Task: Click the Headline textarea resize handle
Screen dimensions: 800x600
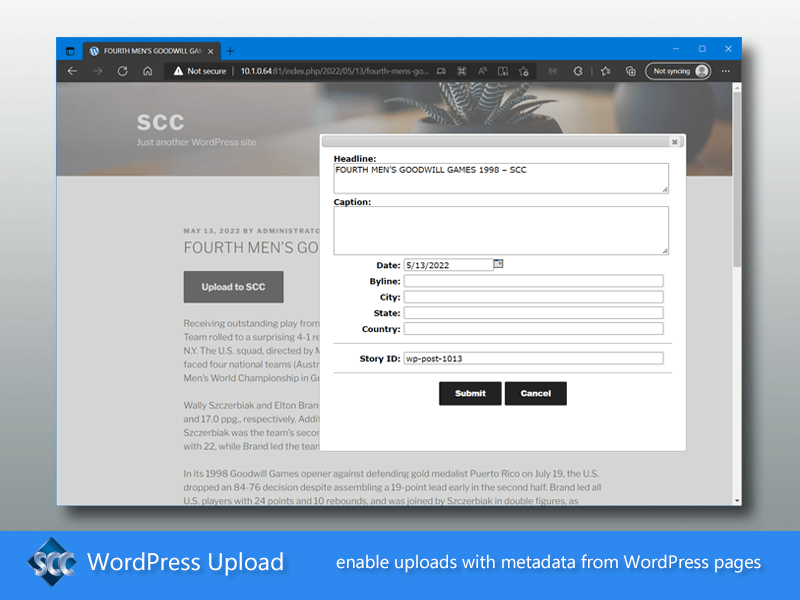Action: [665, 190]
